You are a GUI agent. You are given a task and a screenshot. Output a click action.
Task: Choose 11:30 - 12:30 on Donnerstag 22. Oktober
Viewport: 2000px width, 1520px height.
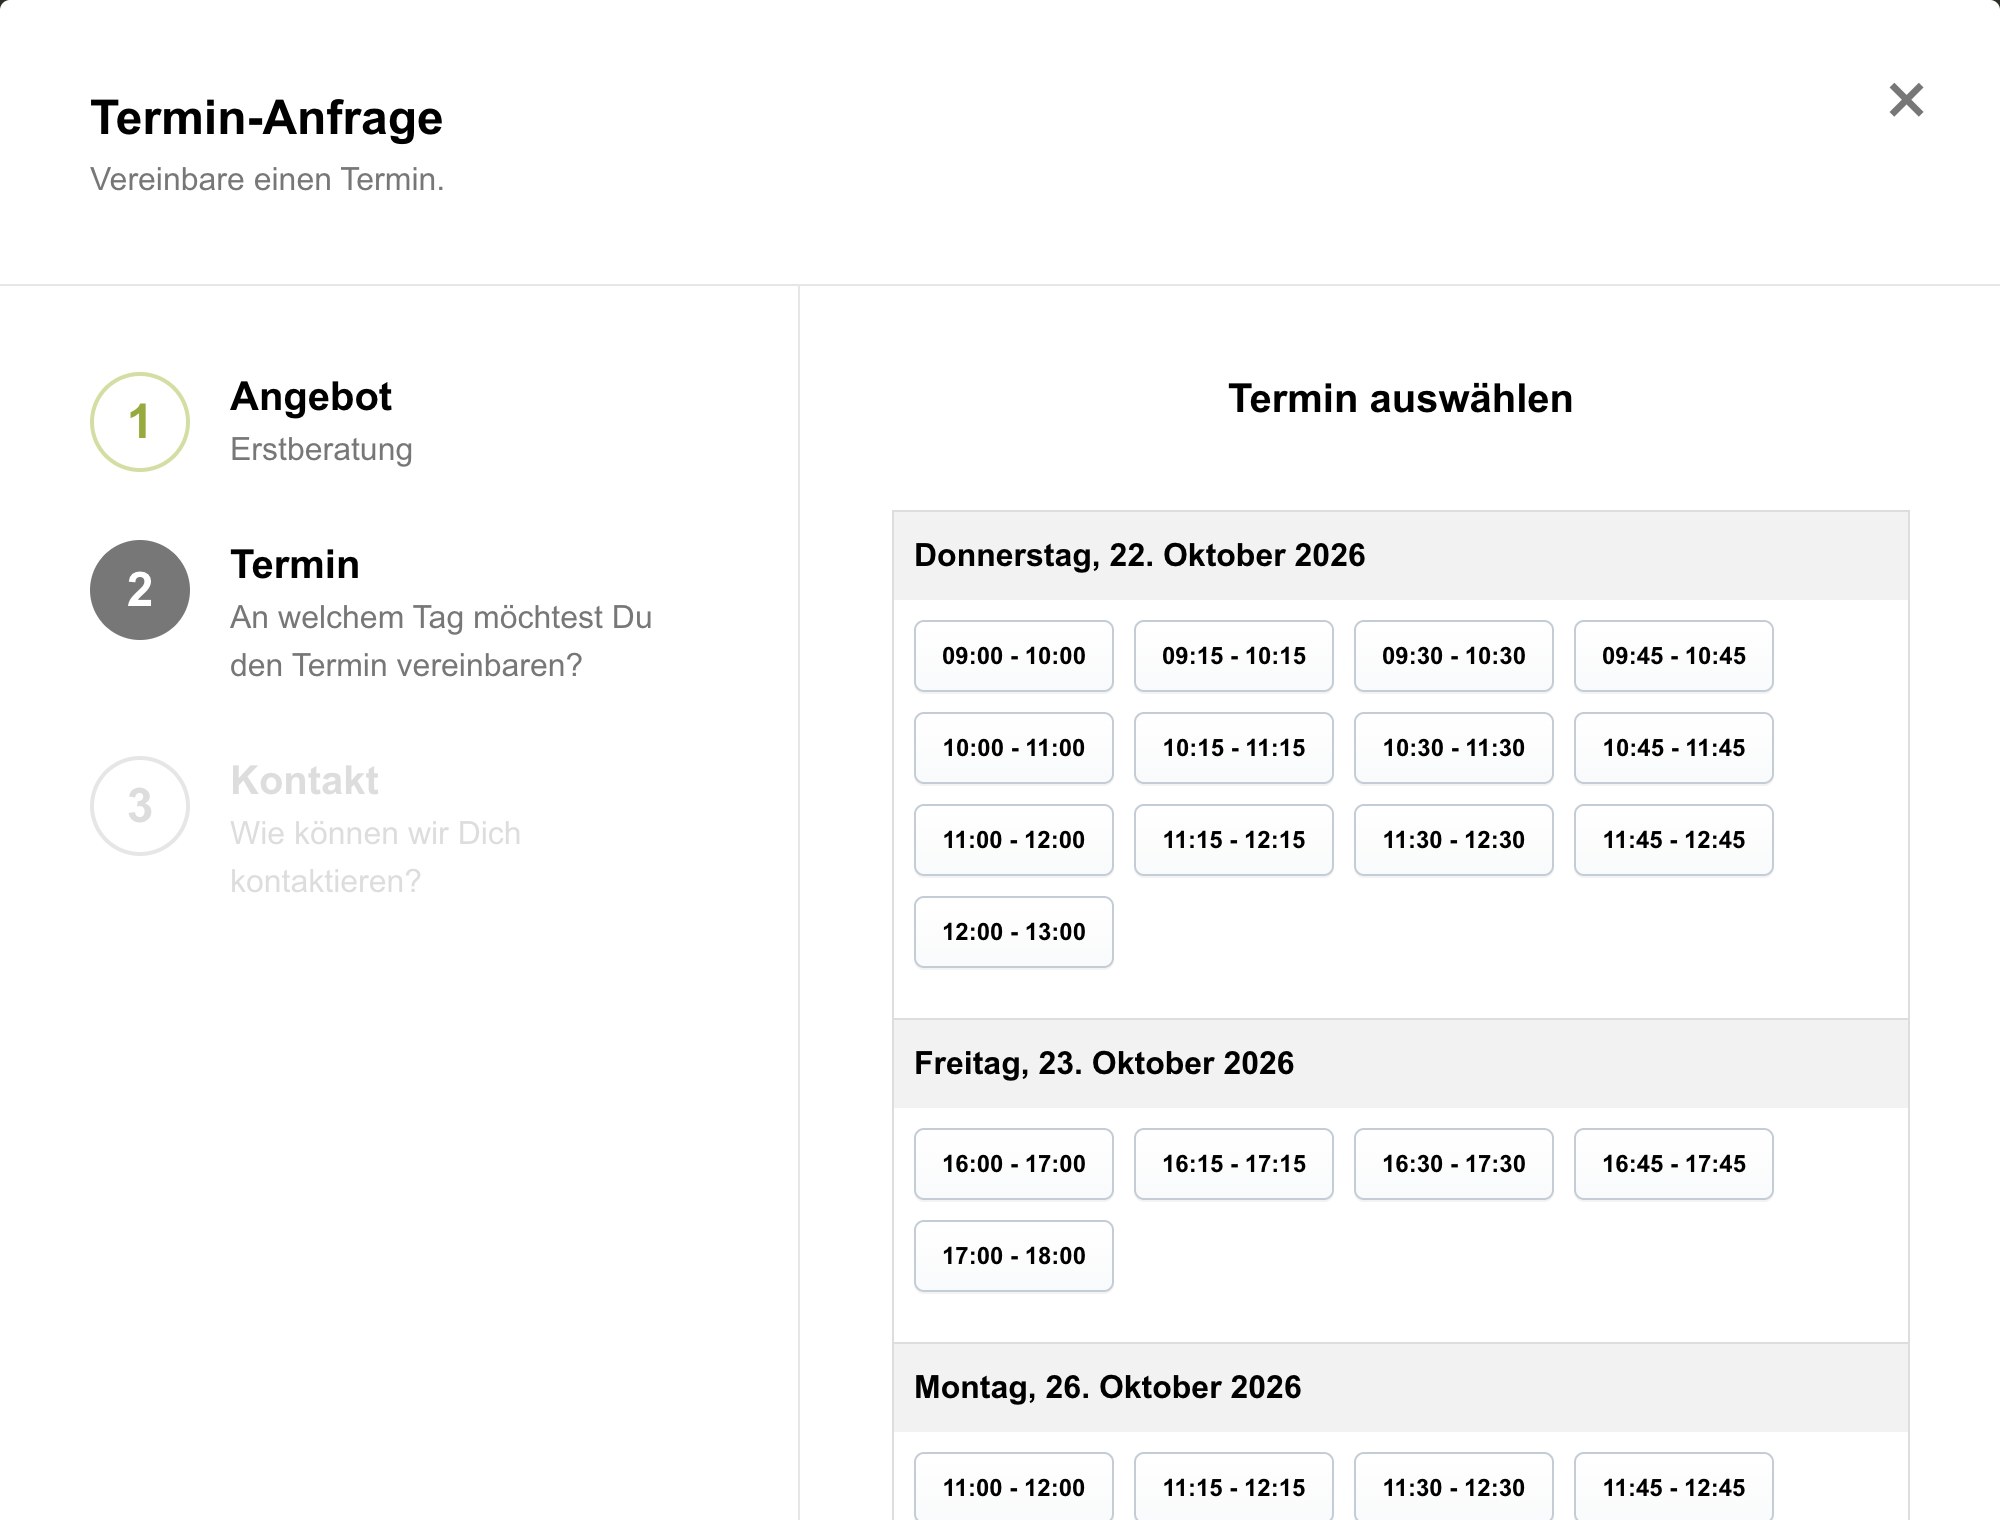click(1454, 840)
